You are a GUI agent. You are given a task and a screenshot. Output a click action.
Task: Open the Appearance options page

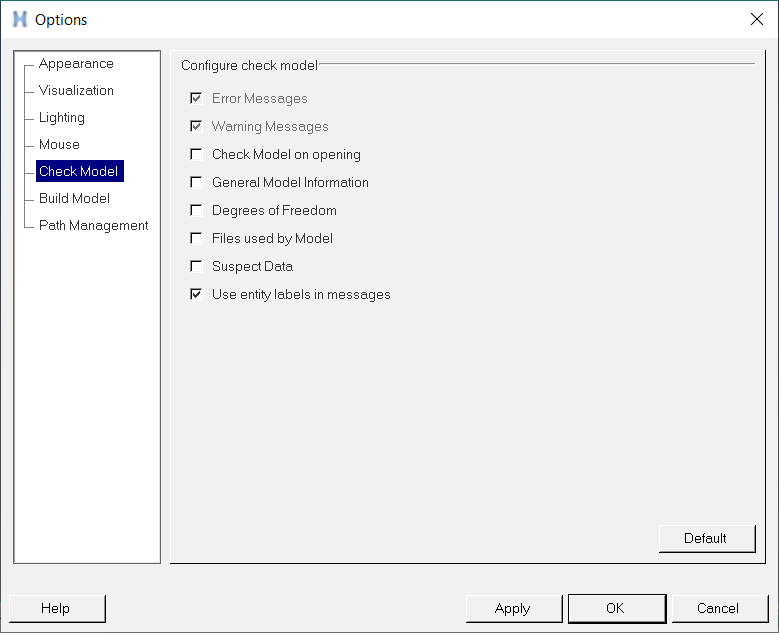(x=76, y=64)
